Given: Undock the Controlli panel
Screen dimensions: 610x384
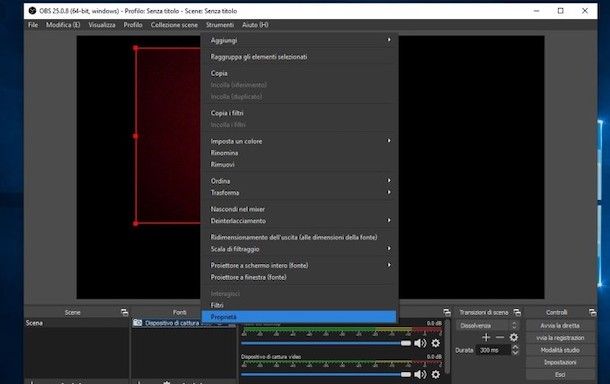Looking at the screenshot, I should pos(592,312).
